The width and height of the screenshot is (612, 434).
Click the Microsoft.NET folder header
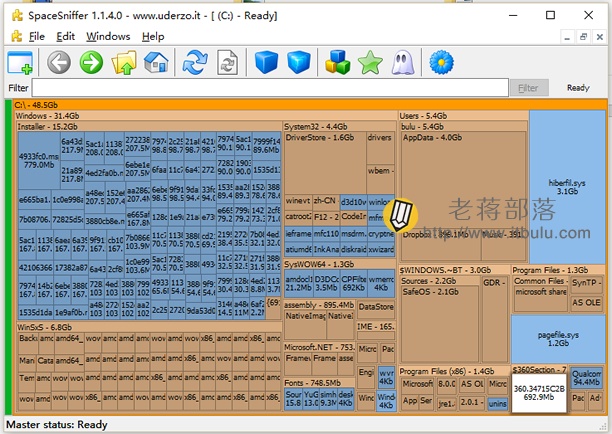tap(318, 347)
